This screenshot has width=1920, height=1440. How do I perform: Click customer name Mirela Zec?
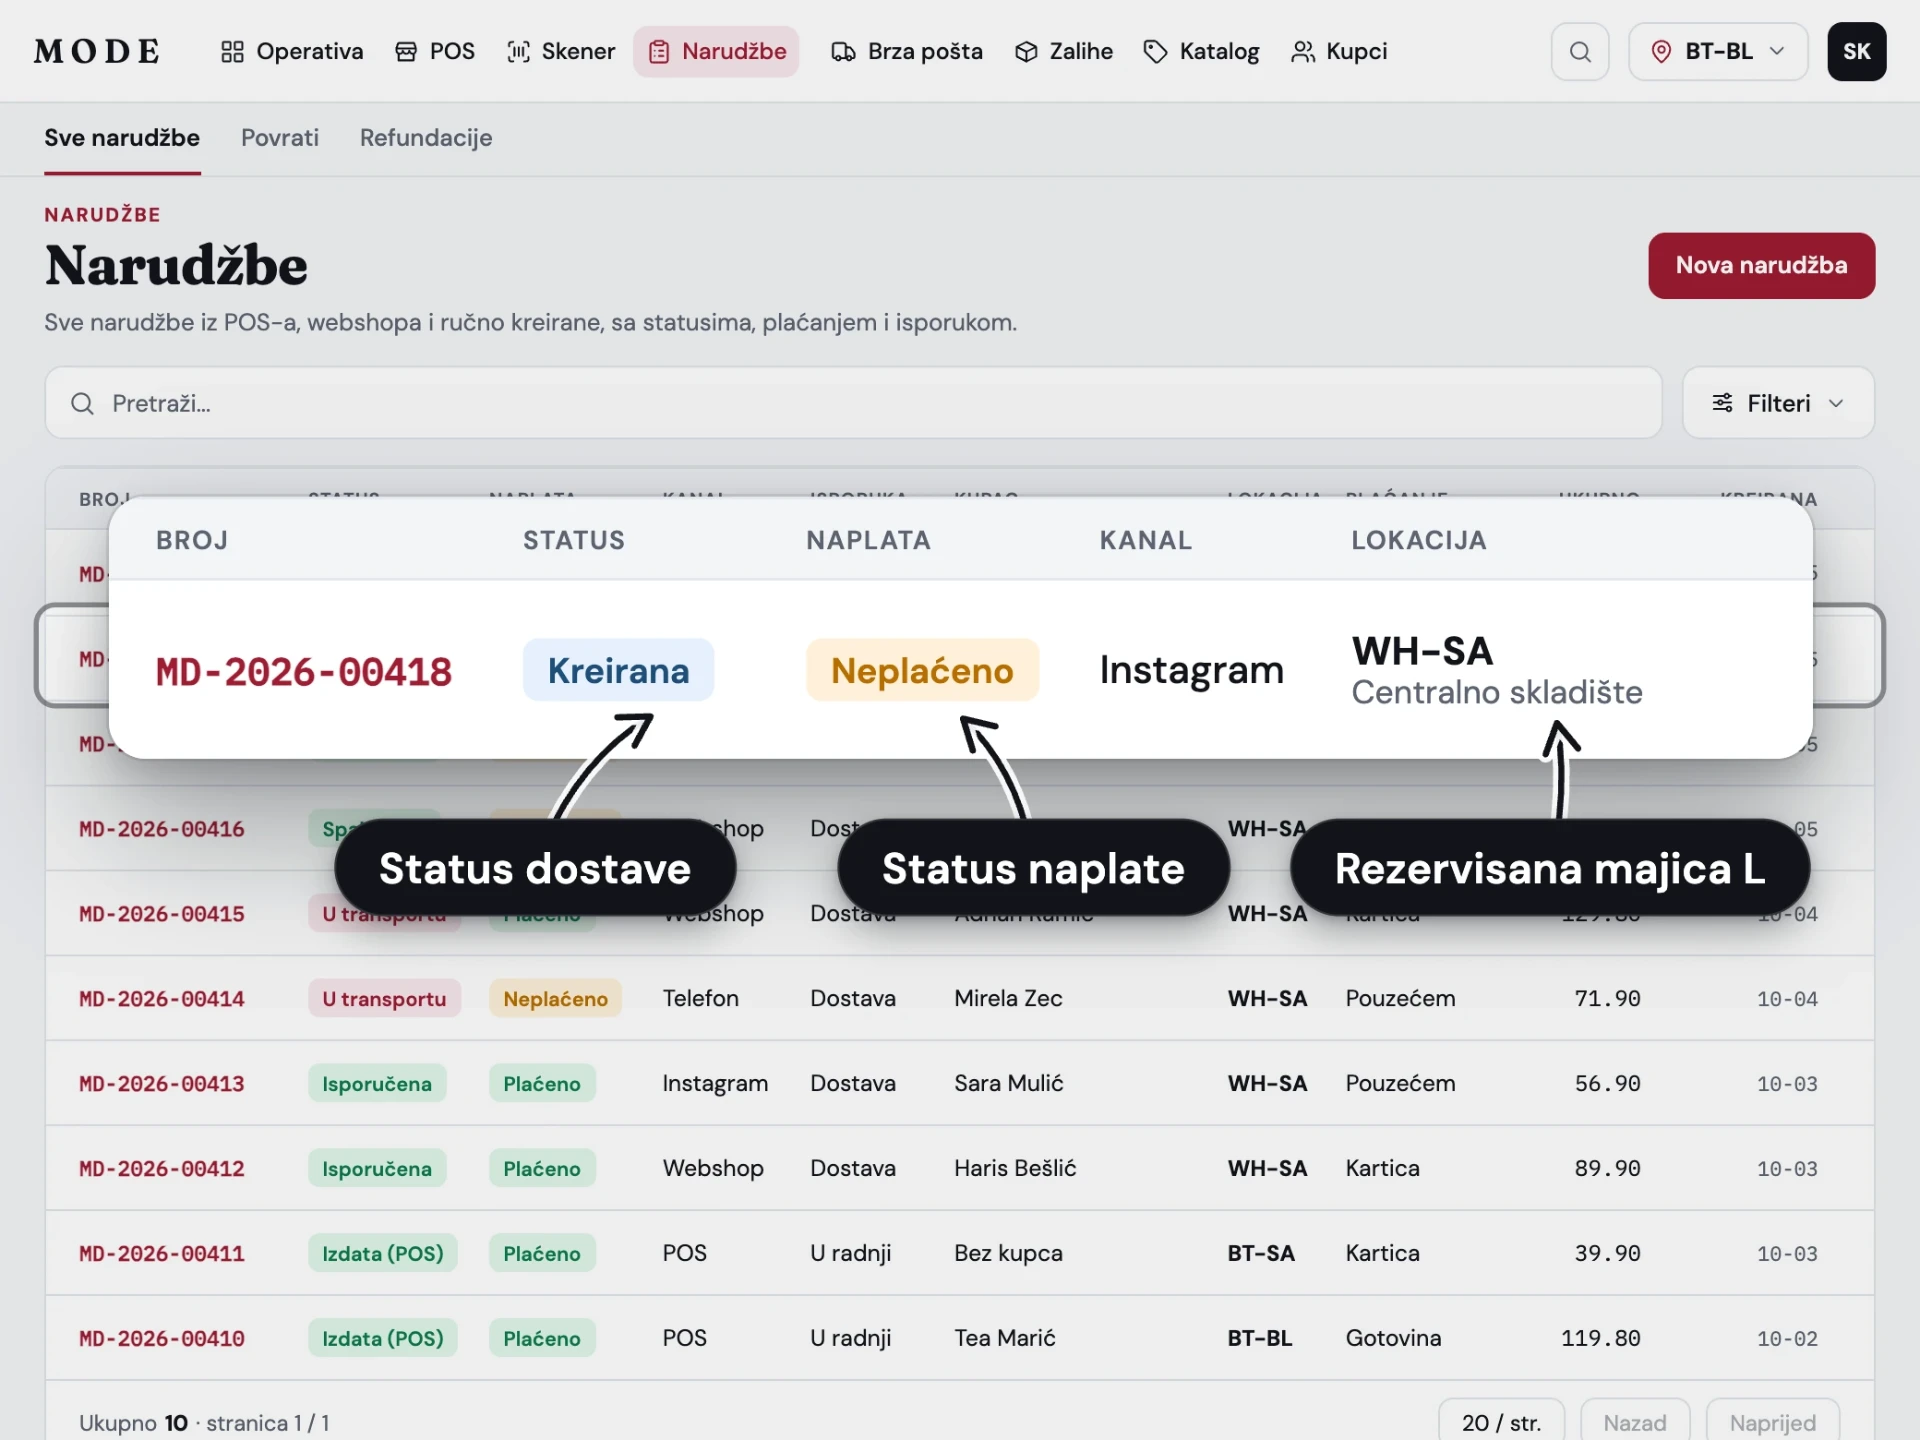1008,999
